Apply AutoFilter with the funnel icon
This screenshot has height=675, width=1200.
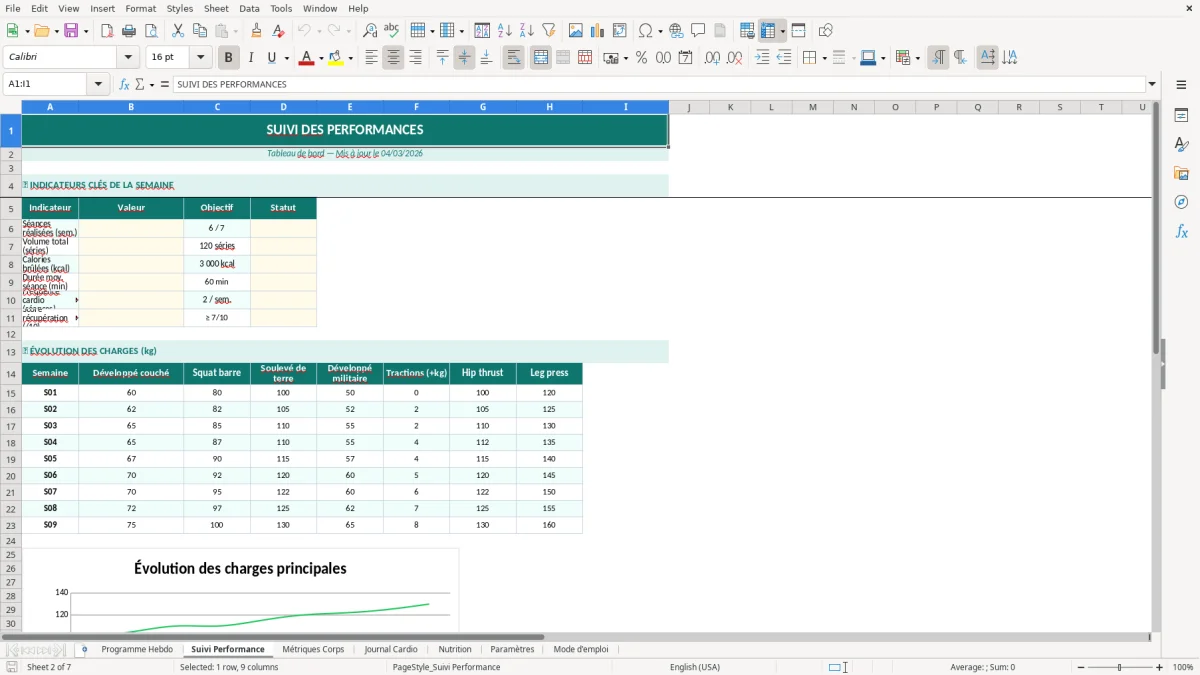pyautogui.click(x=548, y=31)
